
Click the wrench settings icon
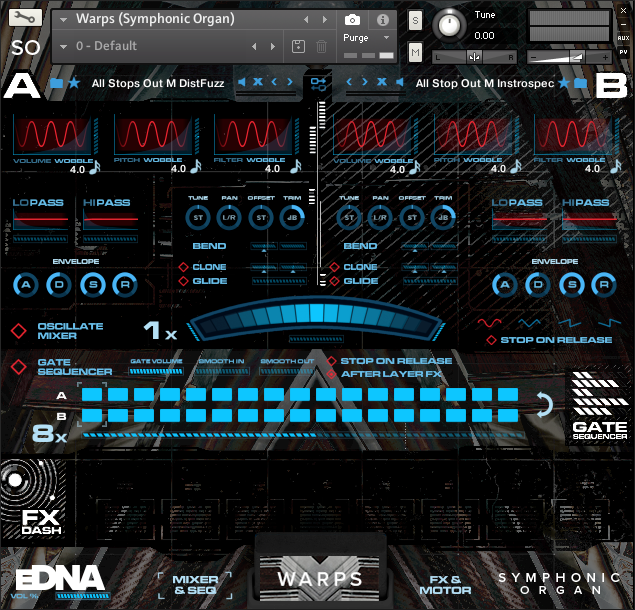(25, 18)
